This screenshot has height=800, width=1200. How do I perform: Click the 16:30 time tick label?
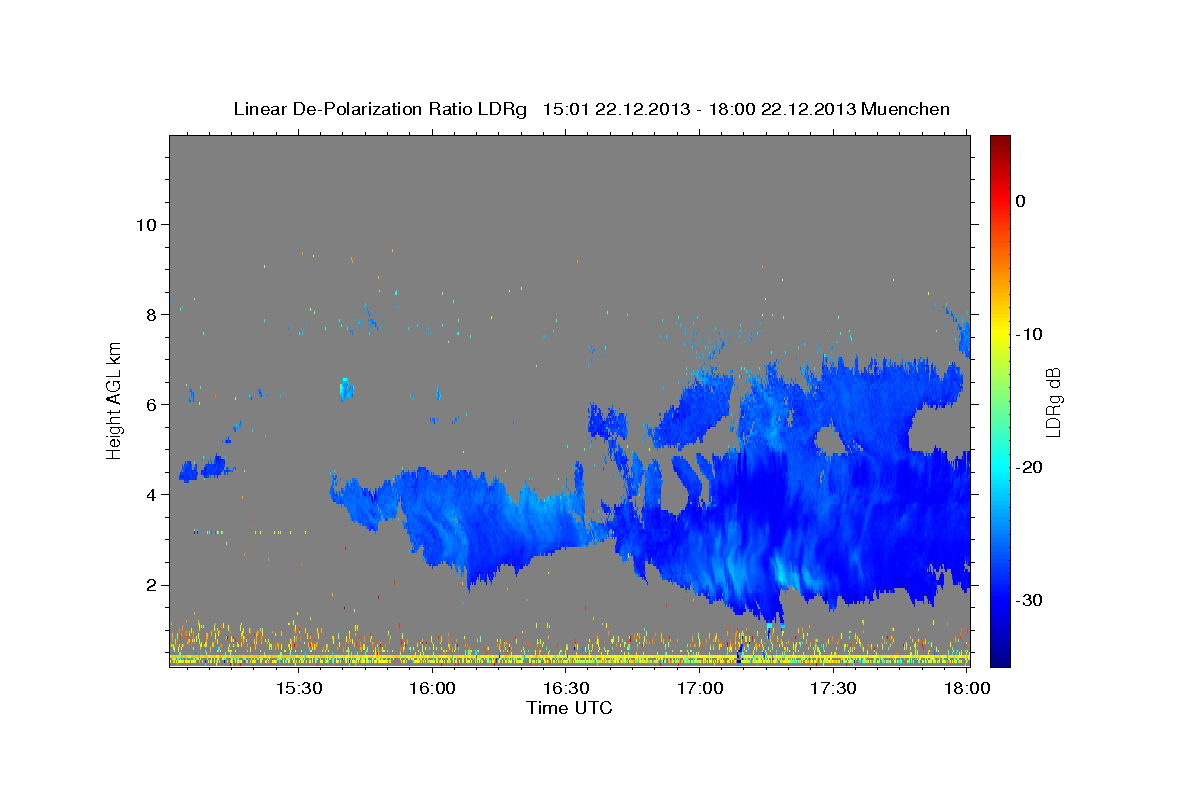(566, 689)
